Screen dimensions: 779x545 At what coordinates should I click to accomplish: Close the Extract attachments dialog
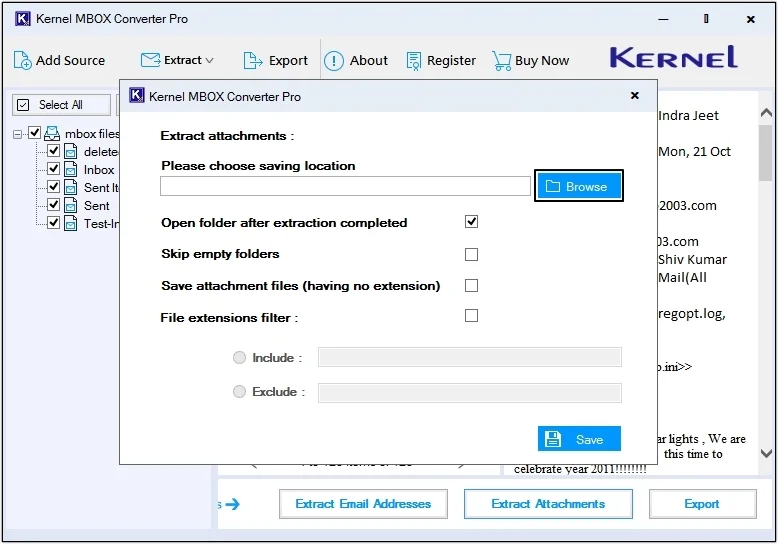634,95
